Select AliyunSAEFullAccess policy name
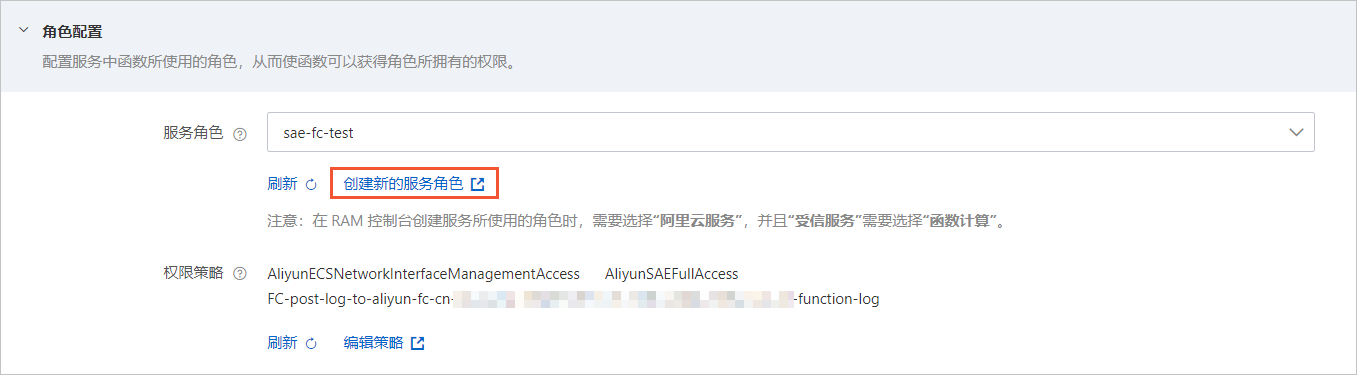The width and height of the screenshot is (1357, 375). [x=672, y=274]
